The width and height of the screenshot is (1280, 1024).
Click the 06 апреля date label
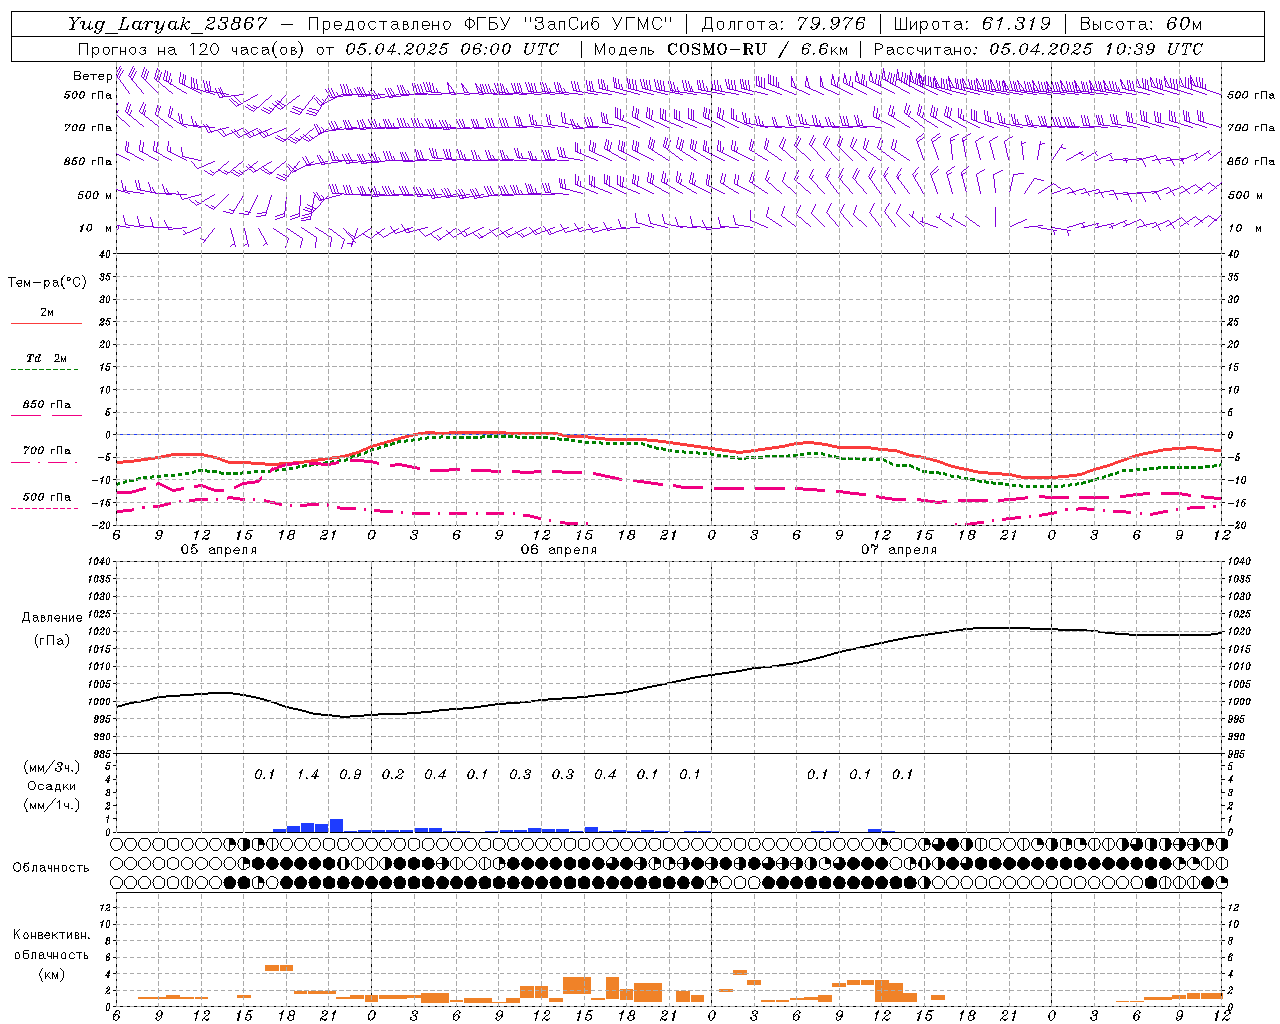[558, 550]
